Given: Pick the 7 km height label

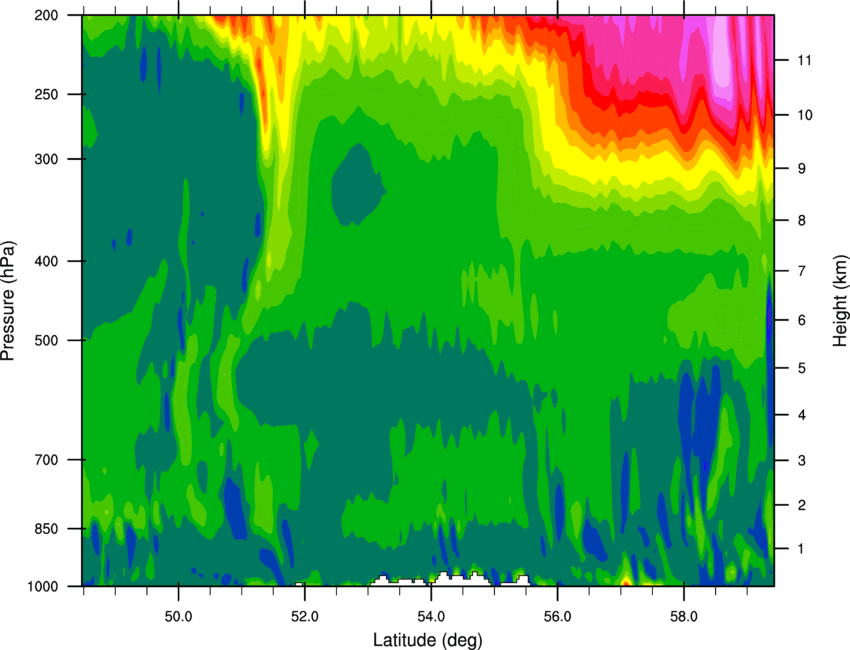Looking at the screenshot, I should click(x=801, y=271).
